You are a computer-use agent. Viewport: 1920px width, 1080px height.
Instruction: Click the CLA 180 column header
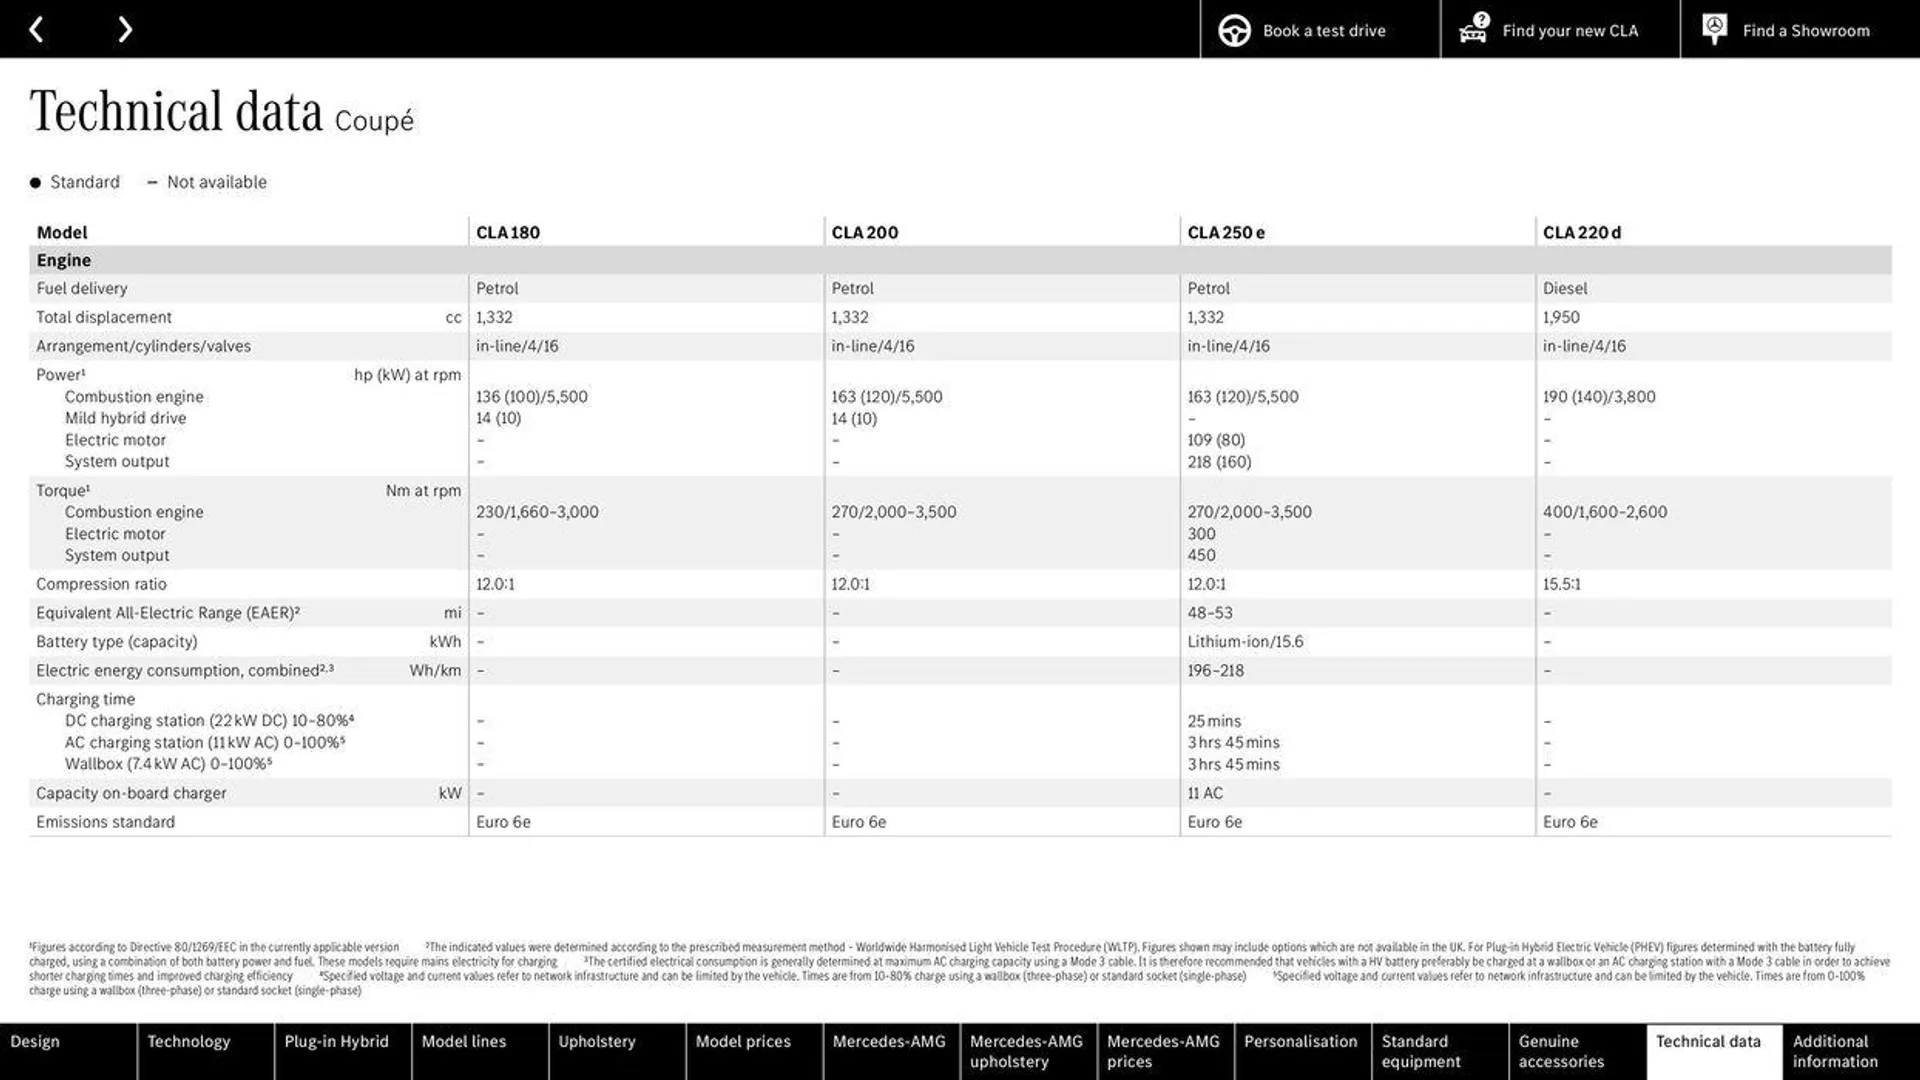point(508,232)
